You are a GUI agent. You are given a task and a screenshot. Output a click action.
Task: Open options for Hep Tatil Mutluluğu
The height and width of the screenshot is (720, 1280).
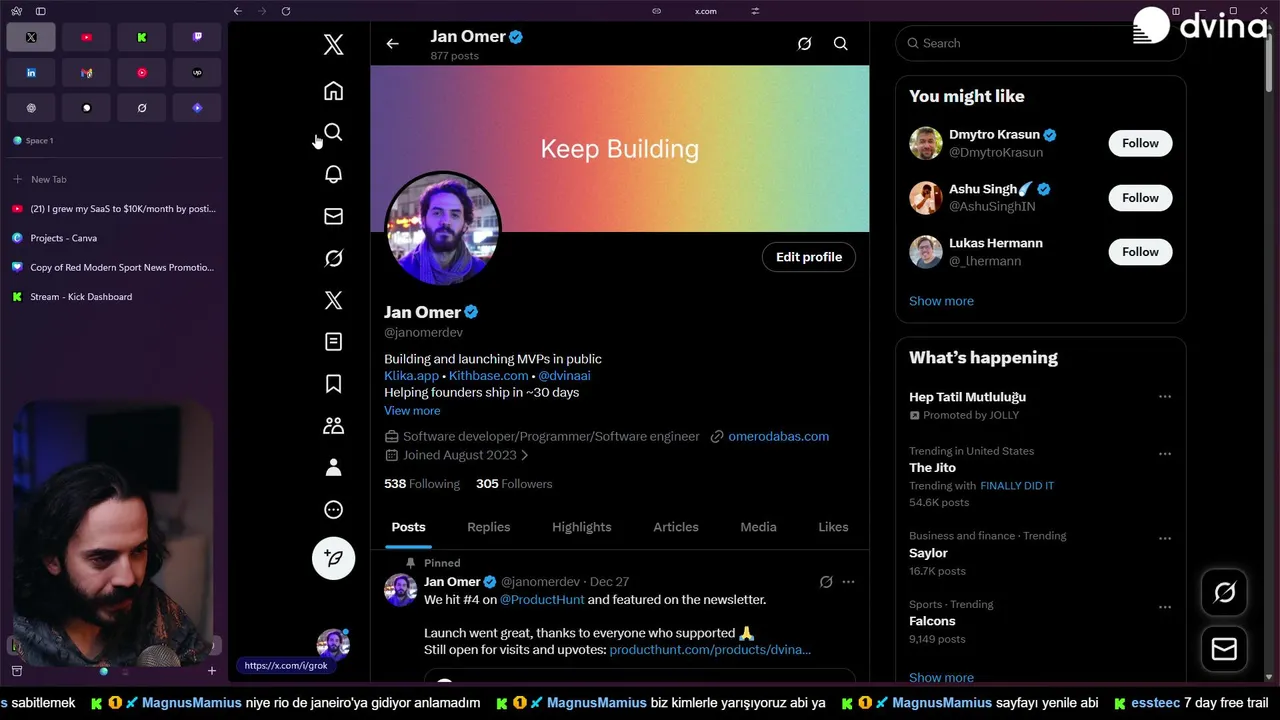(x=1165, y=397)
